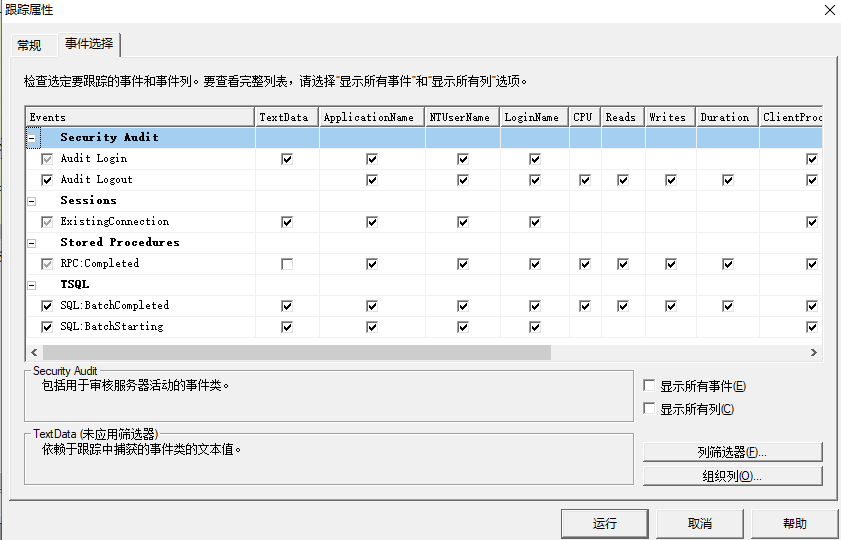Uncheck NTUserName for SQL:BatchCompleted
The width and height of the screenshot is (841, 540).
coord(463,306)
